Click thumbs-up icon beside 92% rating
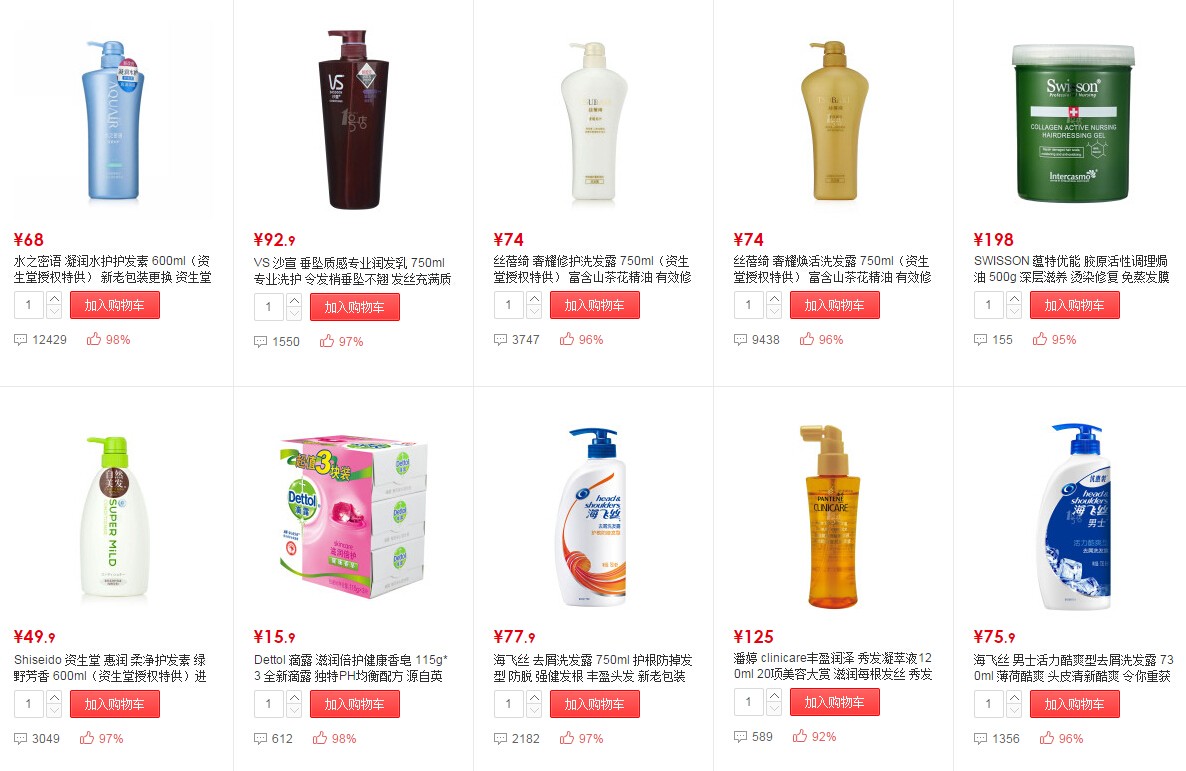This screenshot has width=1186, height=771. click(799, 735)
